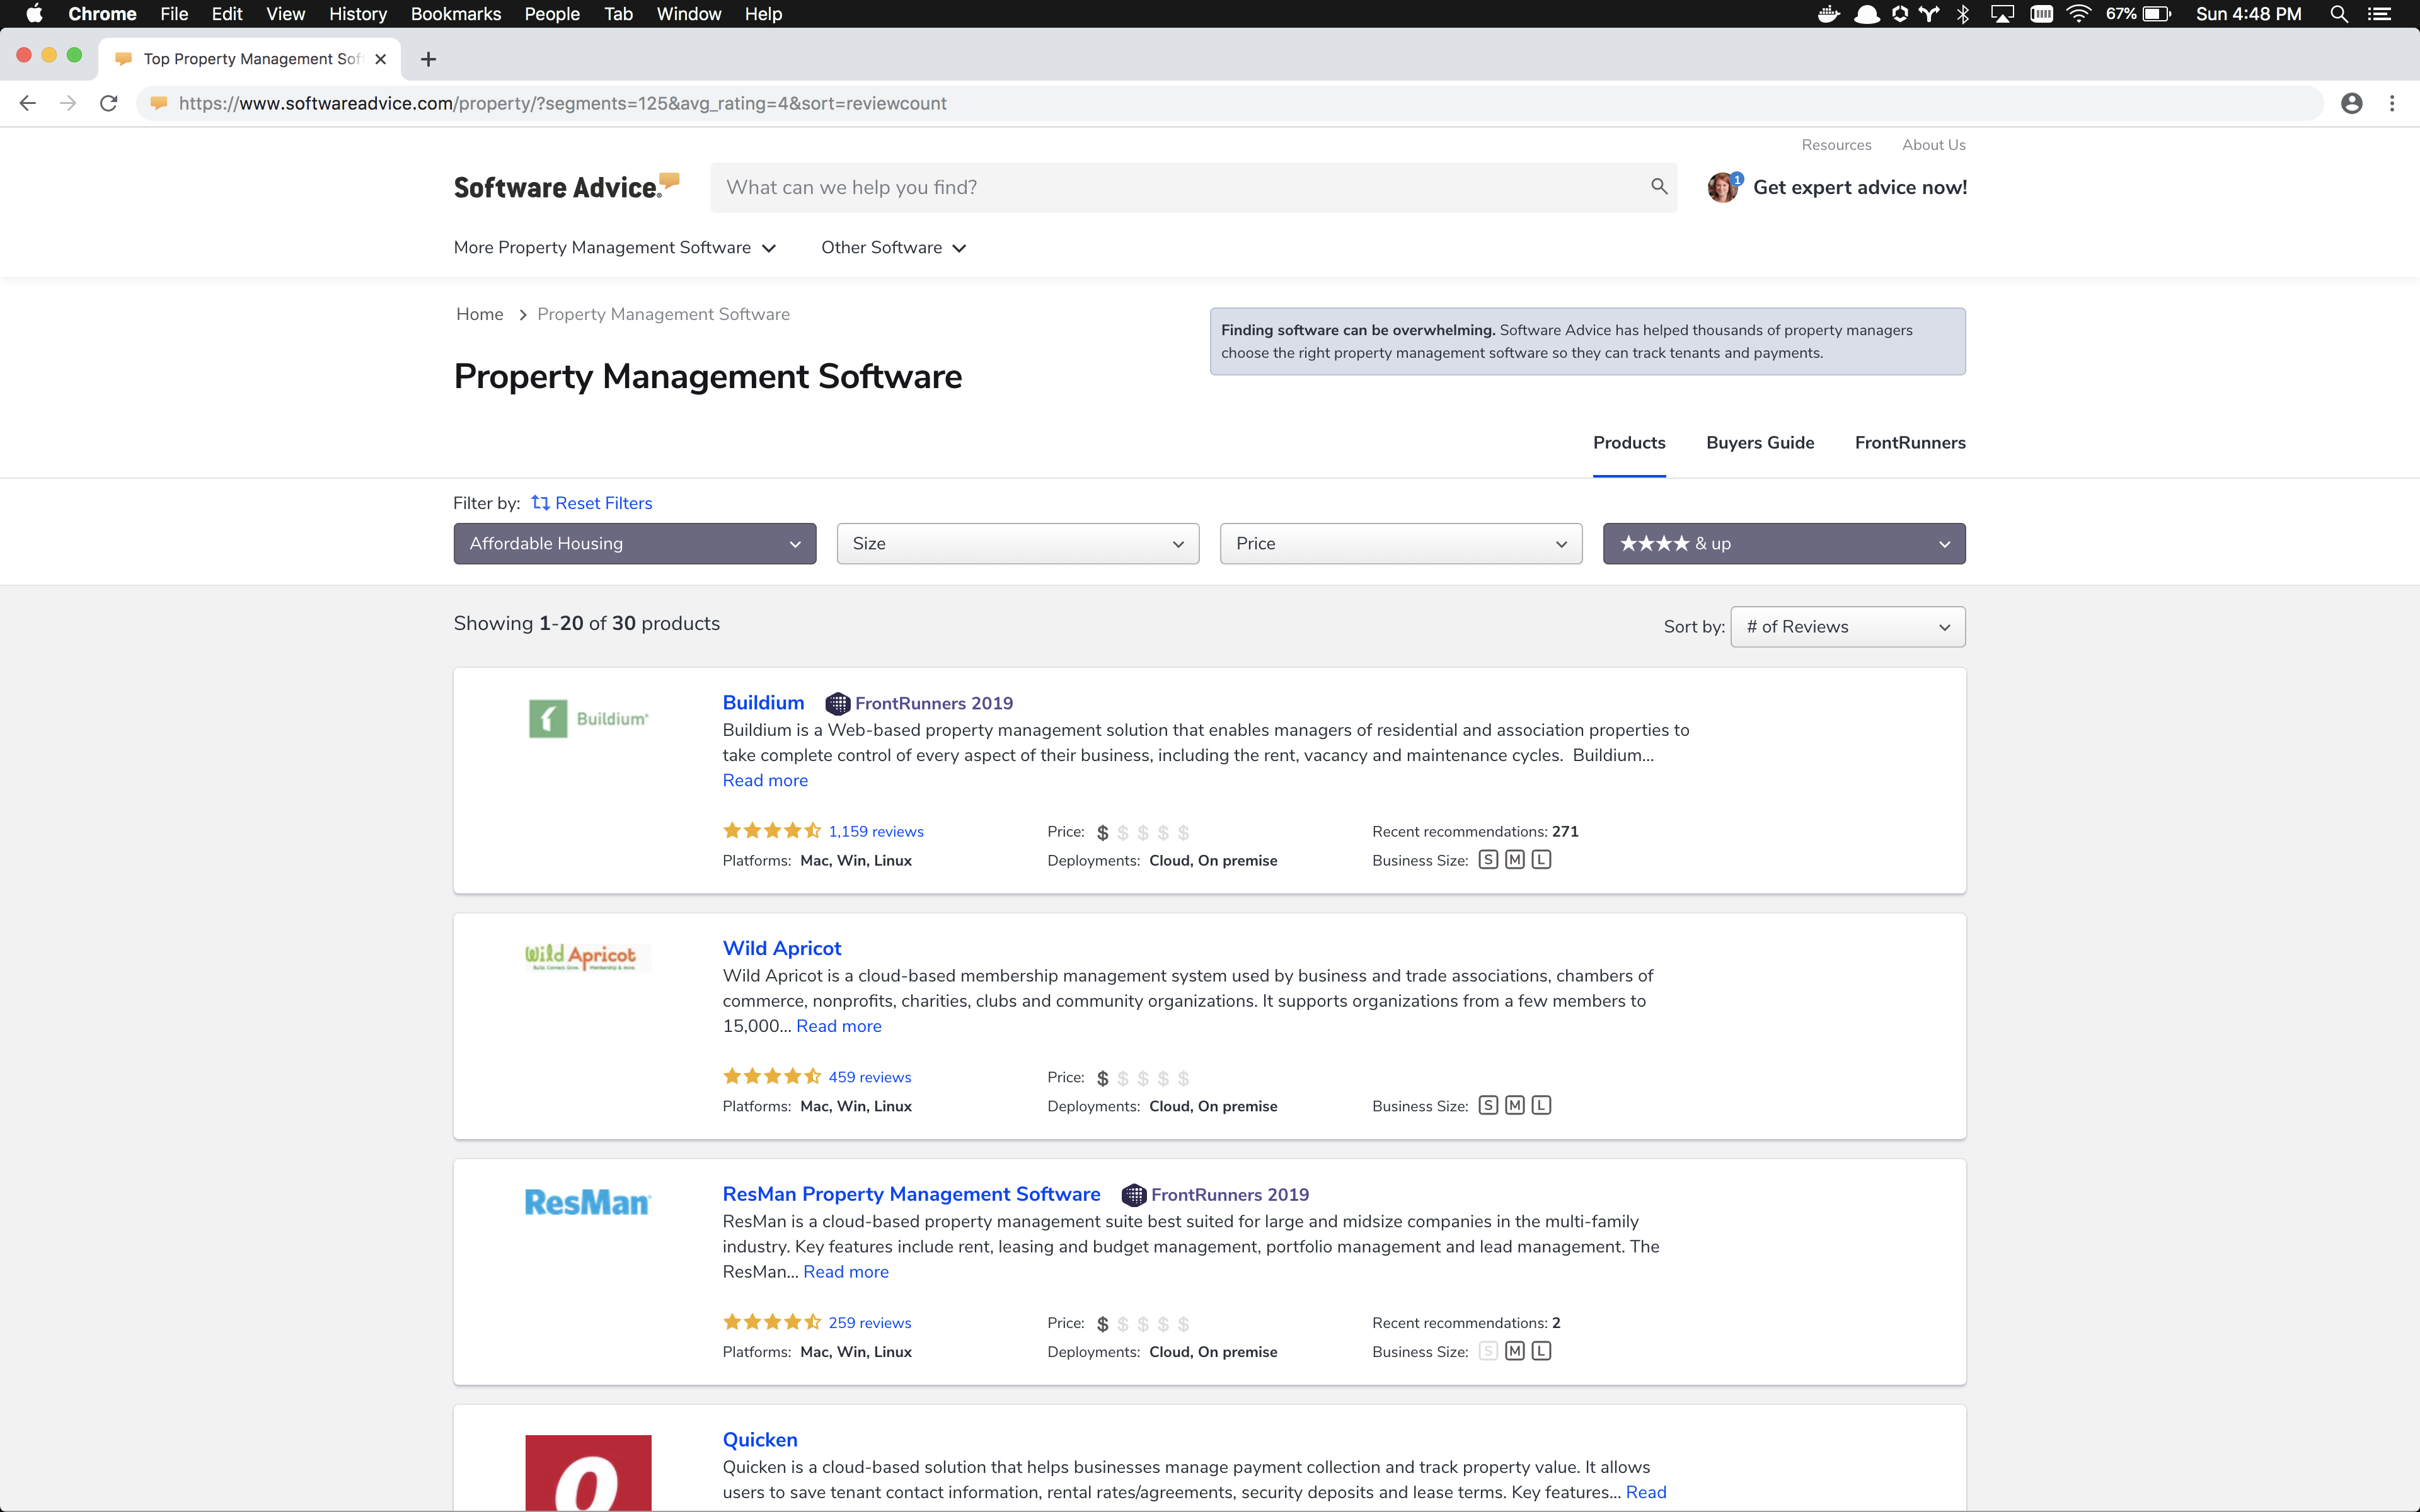2420x1512 pixels.
Task: Open macOS Spotlight search
Action: (x=2339, y=14)
